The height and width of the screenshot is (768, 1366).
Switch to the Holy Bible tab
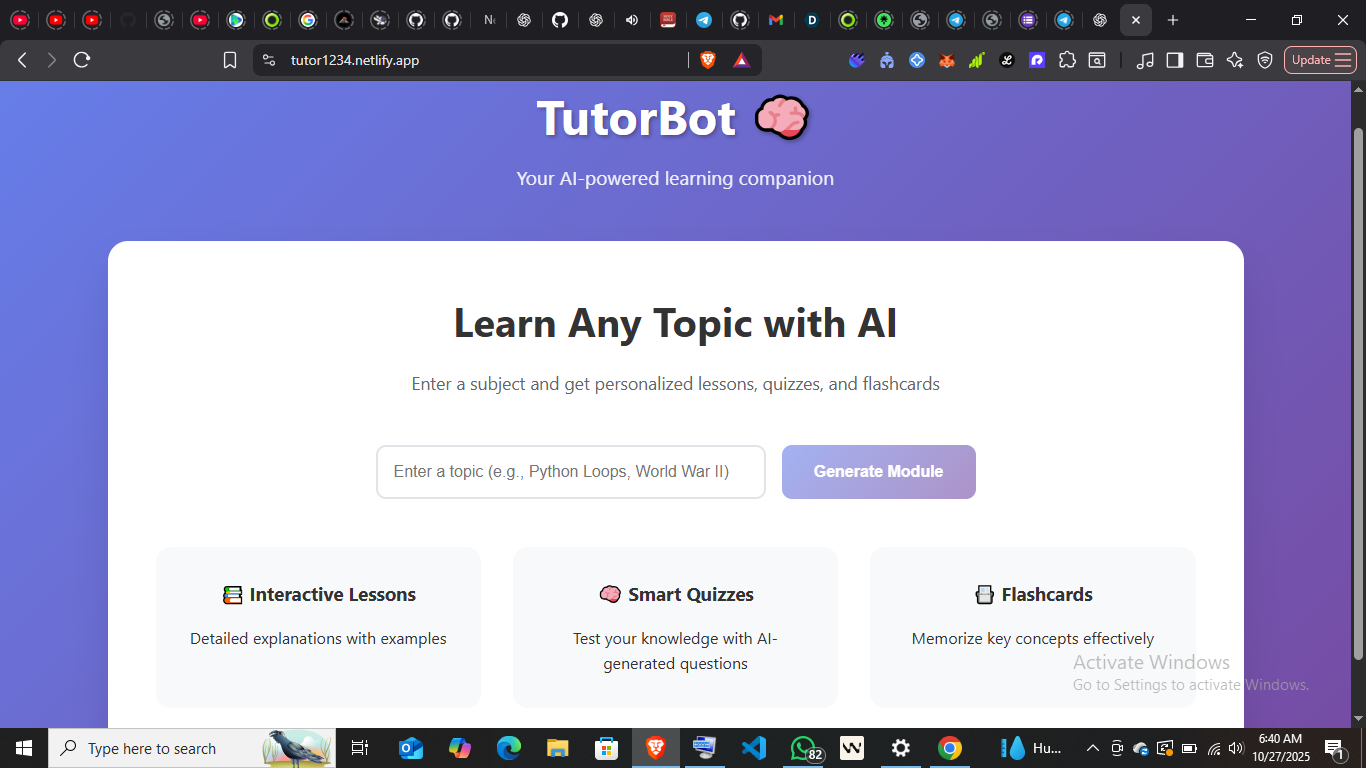click(x=668, y=20)
